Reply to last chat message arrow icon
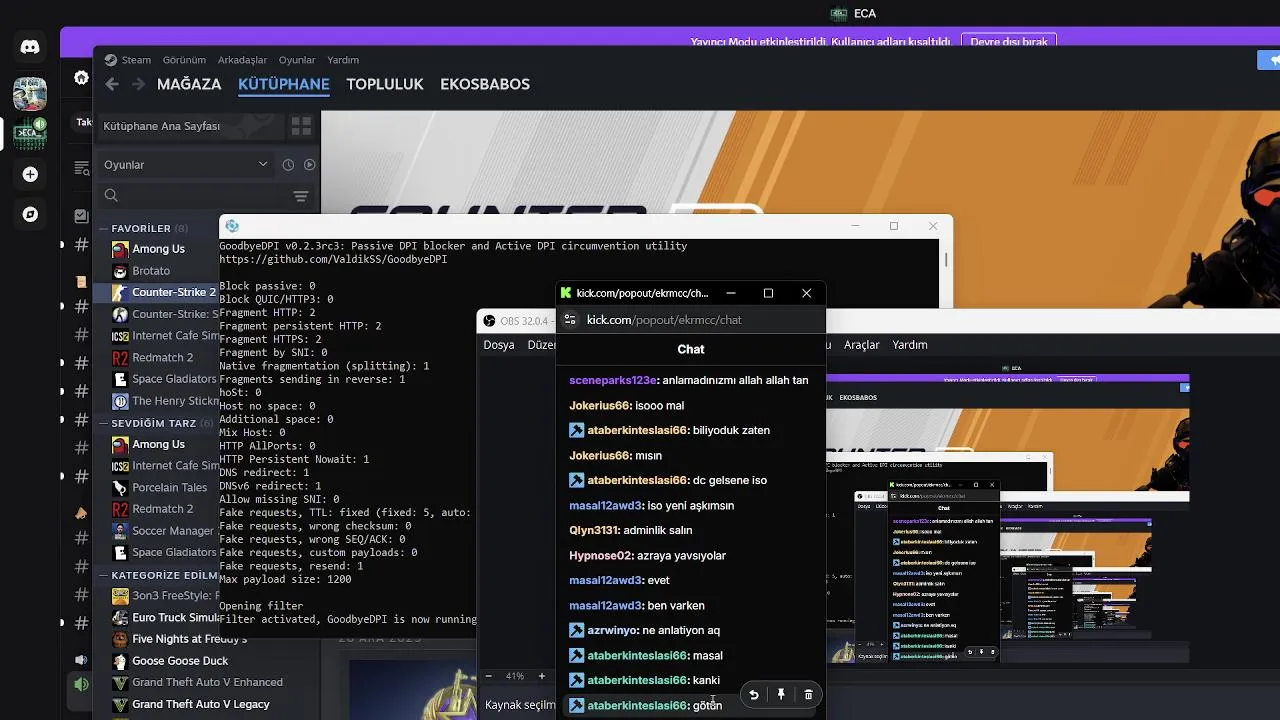 click(754, 694)
